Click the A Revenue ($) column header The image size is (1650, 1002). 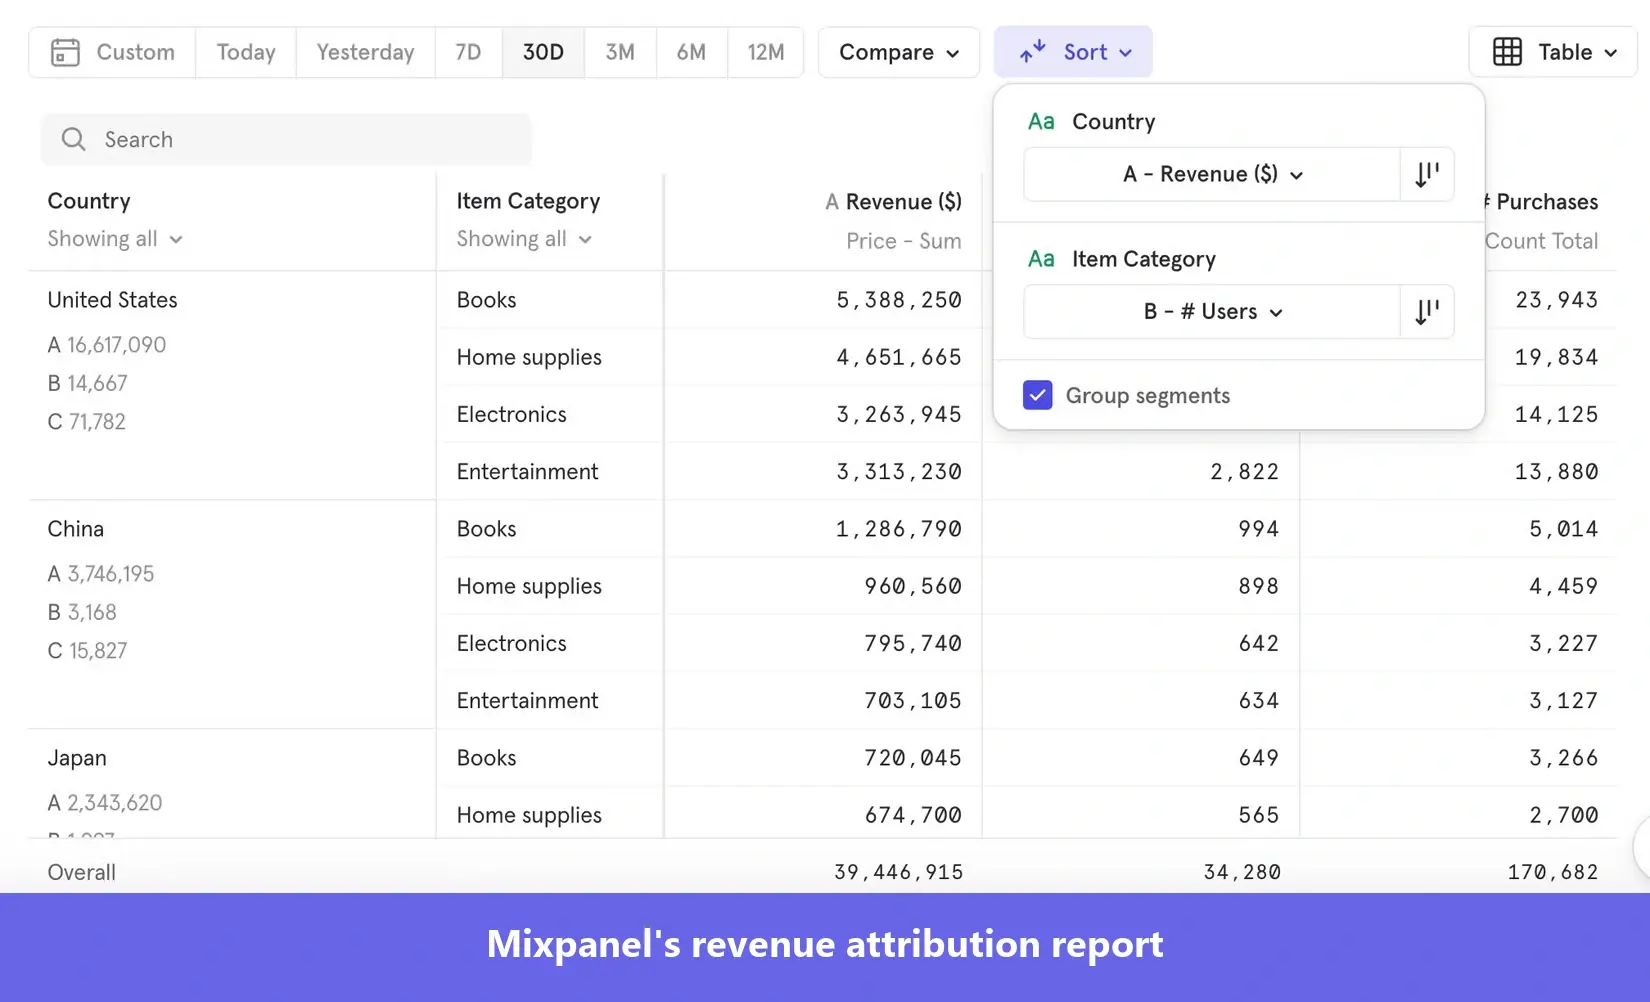[893, 202]
